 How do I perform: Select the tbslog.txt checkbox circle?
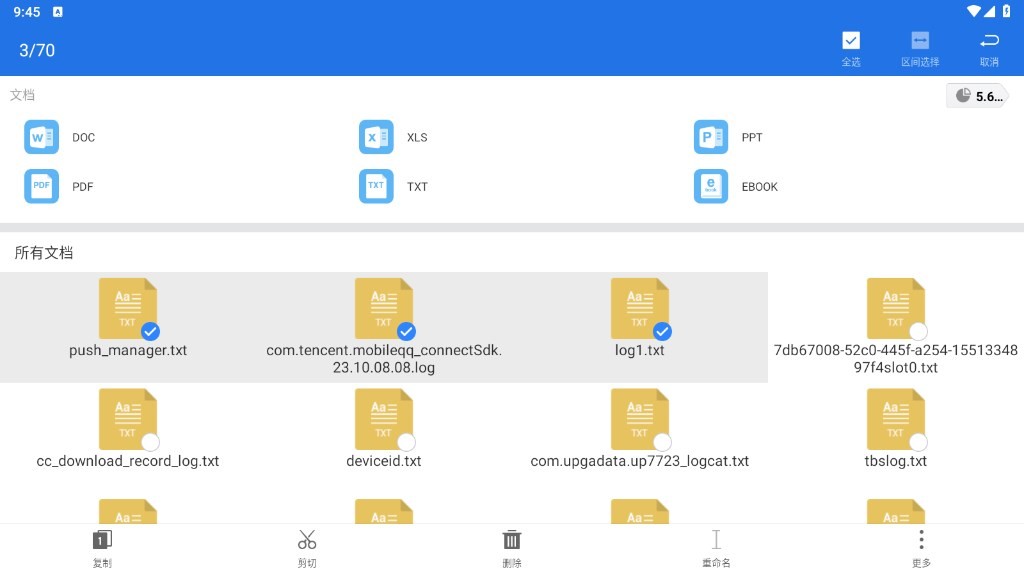pos(918,441)
